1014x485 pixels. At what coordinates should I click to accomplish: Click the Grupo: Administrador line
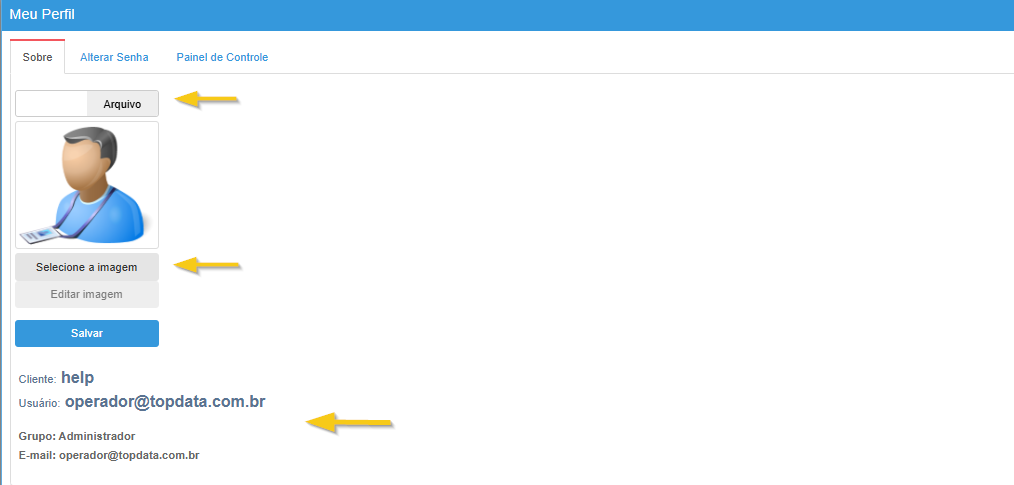point(77,436)
